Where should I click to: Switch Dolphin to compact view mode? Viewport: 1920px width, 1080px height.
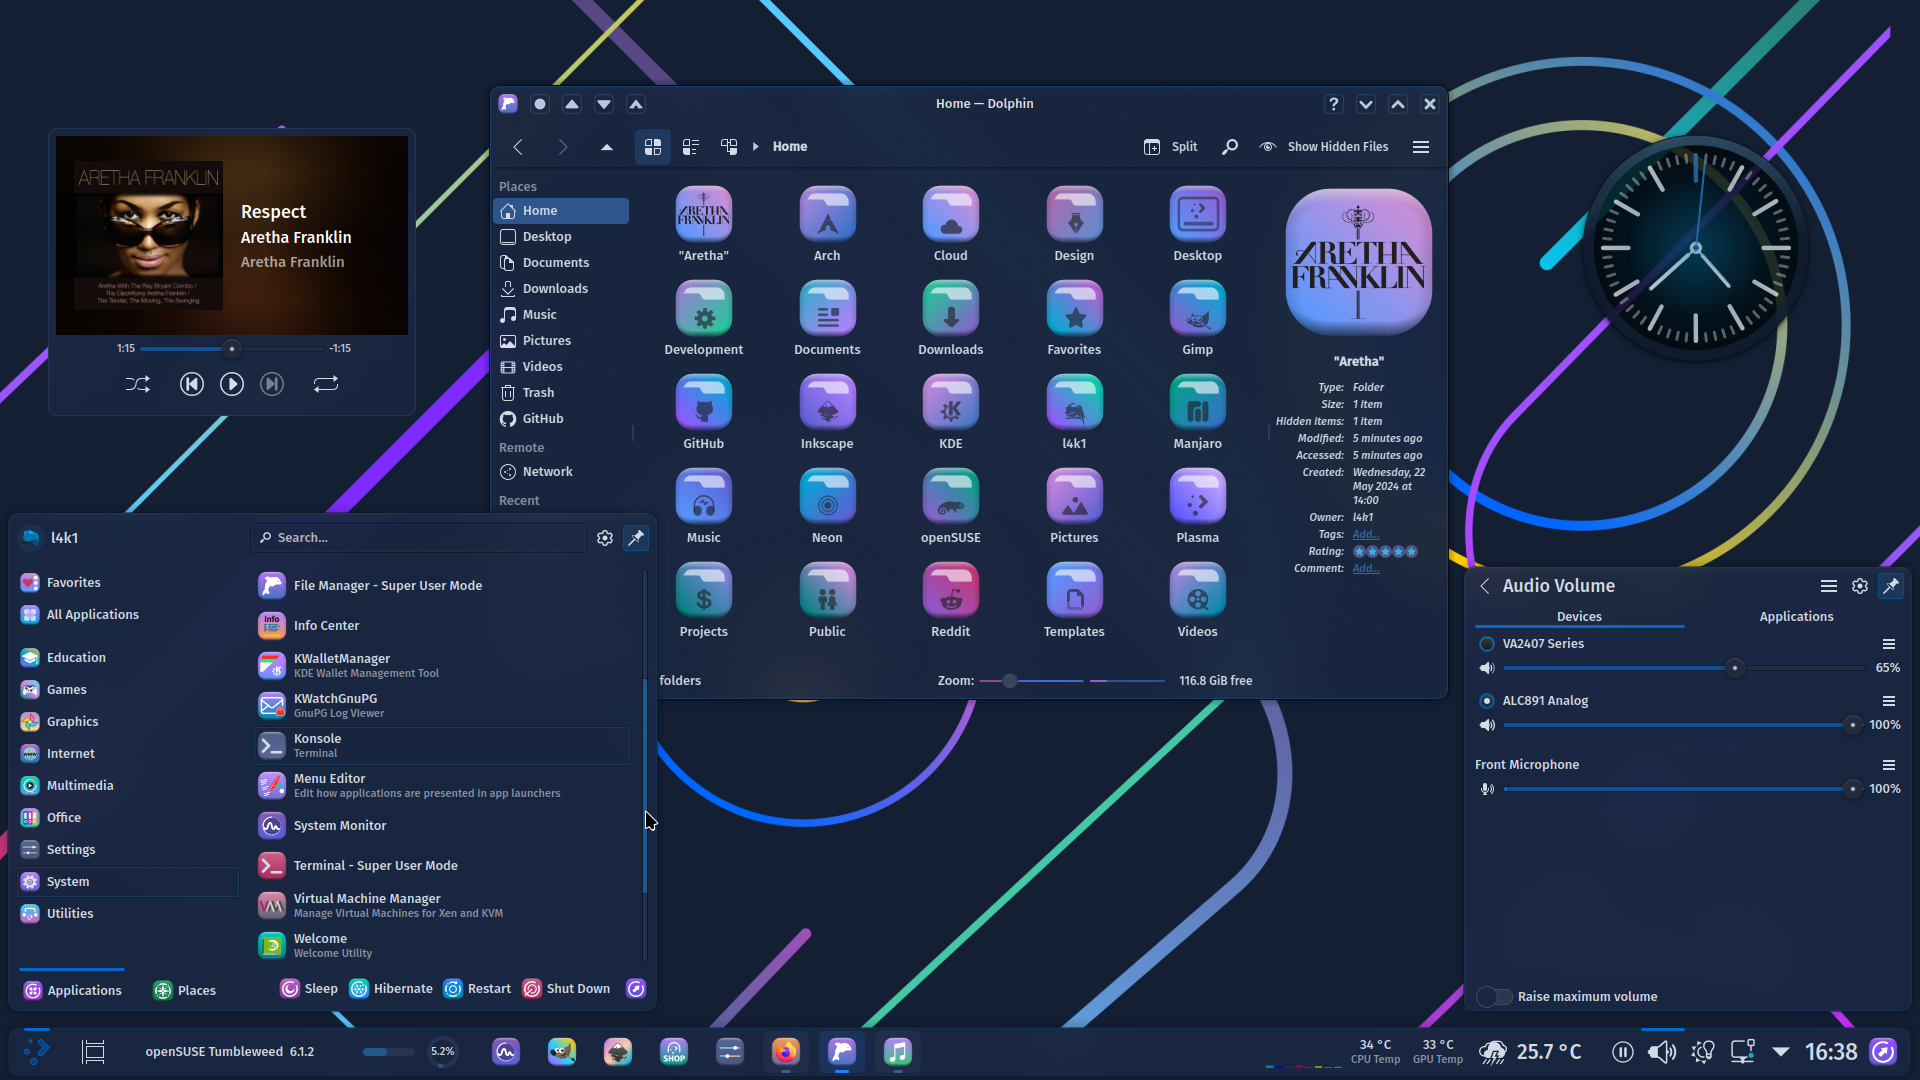[x=691, y=147]
